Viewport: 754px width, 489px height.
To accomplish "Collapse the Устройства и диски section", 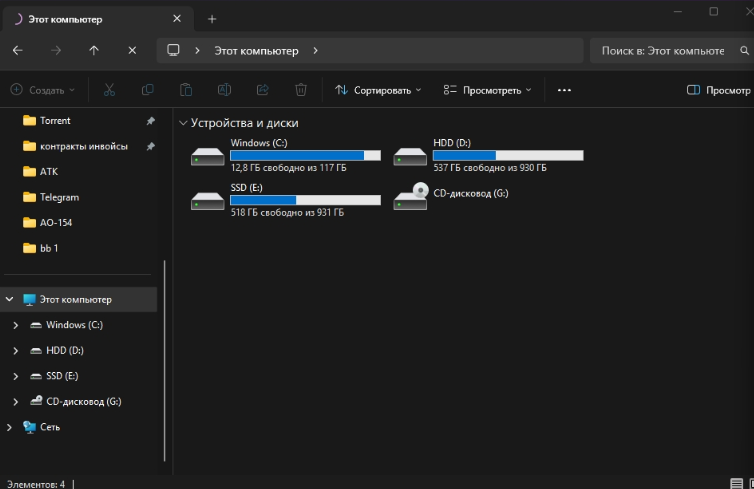I will (x=182, y=123).
